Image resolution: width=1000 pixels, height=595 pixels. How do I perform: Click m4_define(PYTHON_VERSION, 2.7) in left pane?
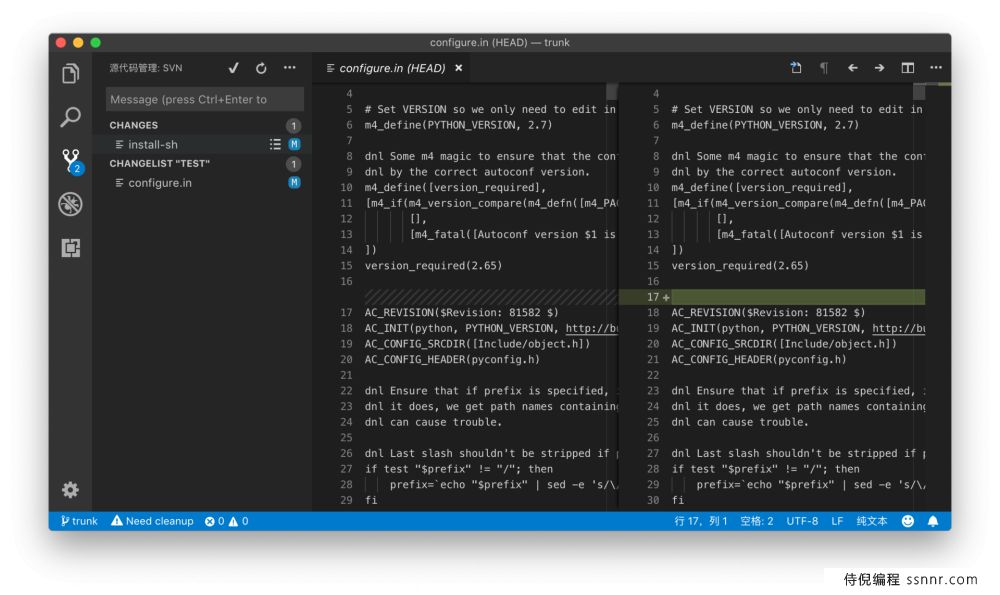[x=459, y=125]
